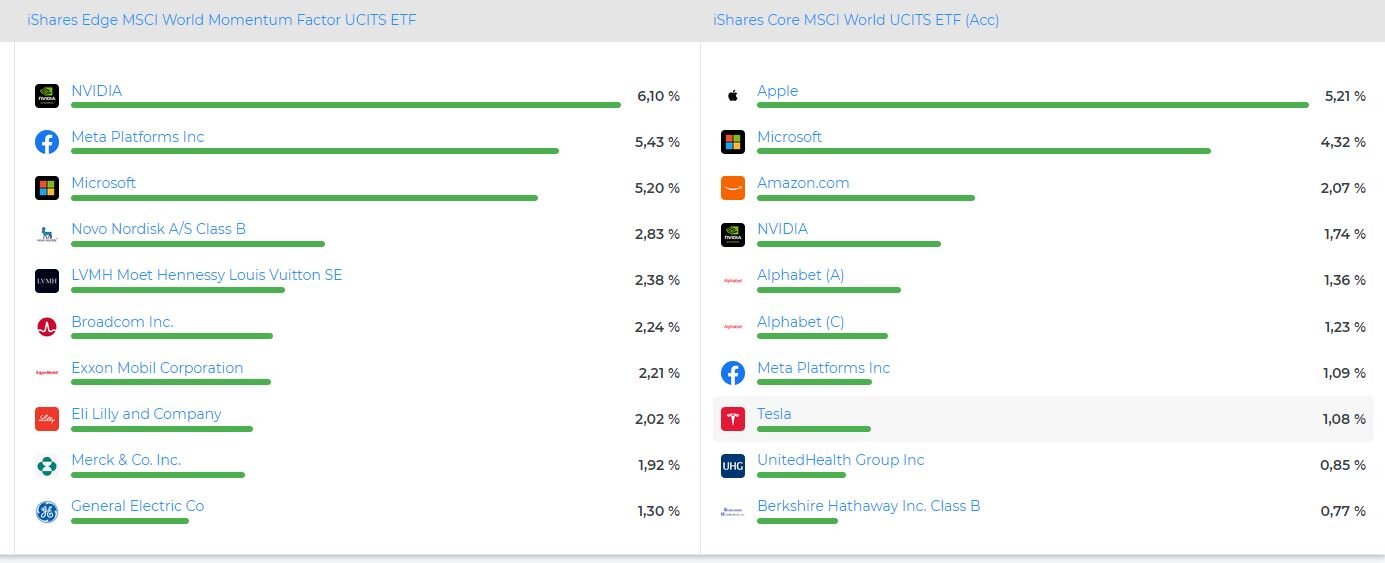Click the 4,32 % weight value
1385x563 pixels.
coord(1343,143)
